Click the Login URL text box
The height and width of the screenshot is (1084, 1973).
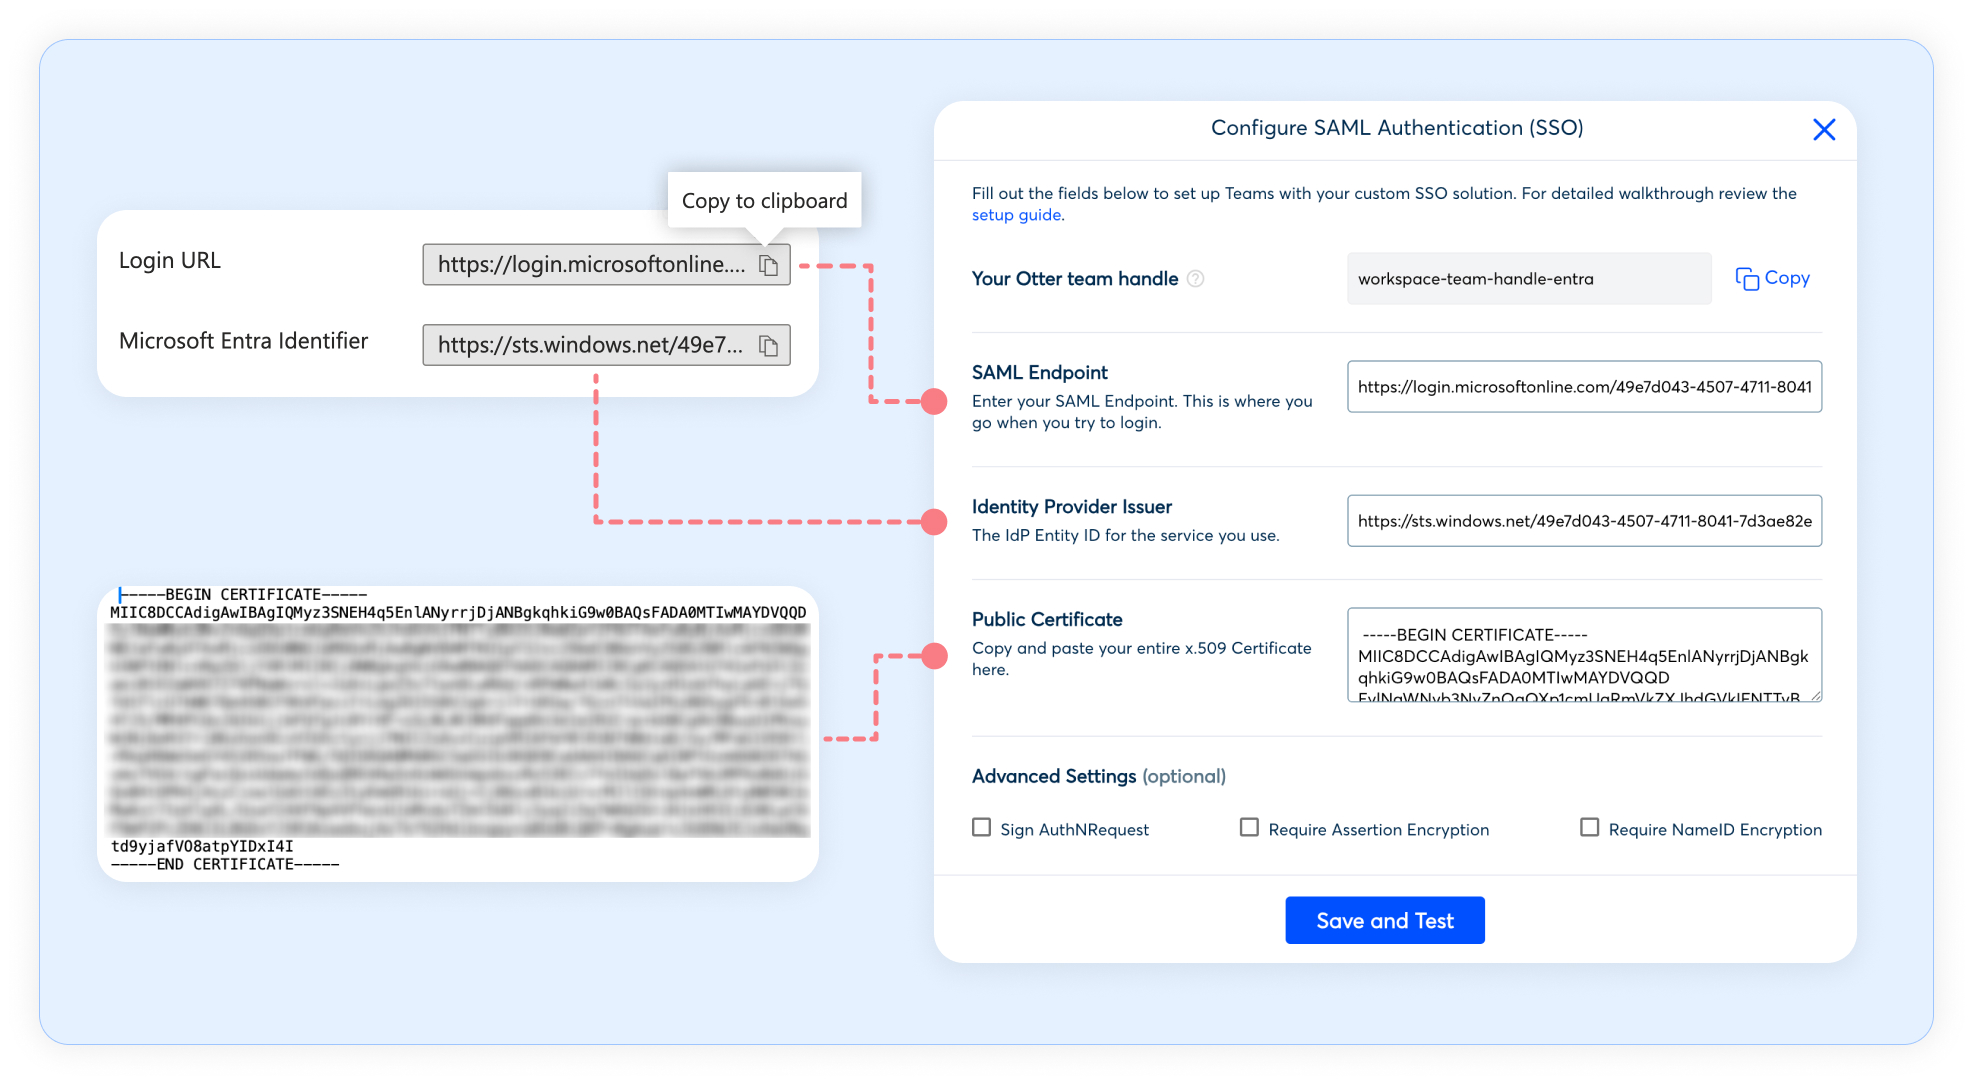pos(590,265)
